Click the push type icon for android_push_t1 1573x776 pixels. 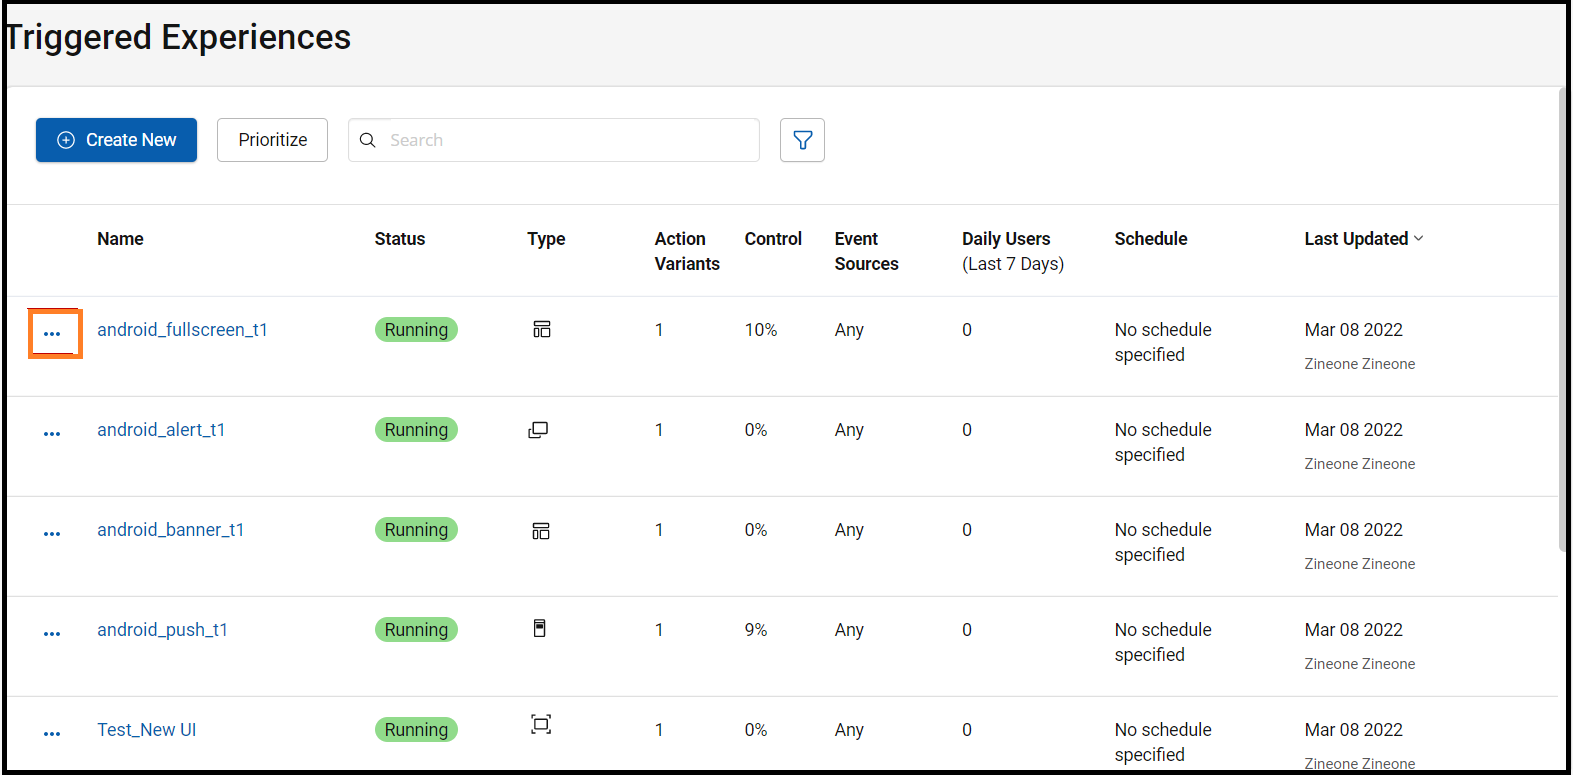[x=540, y=628]
